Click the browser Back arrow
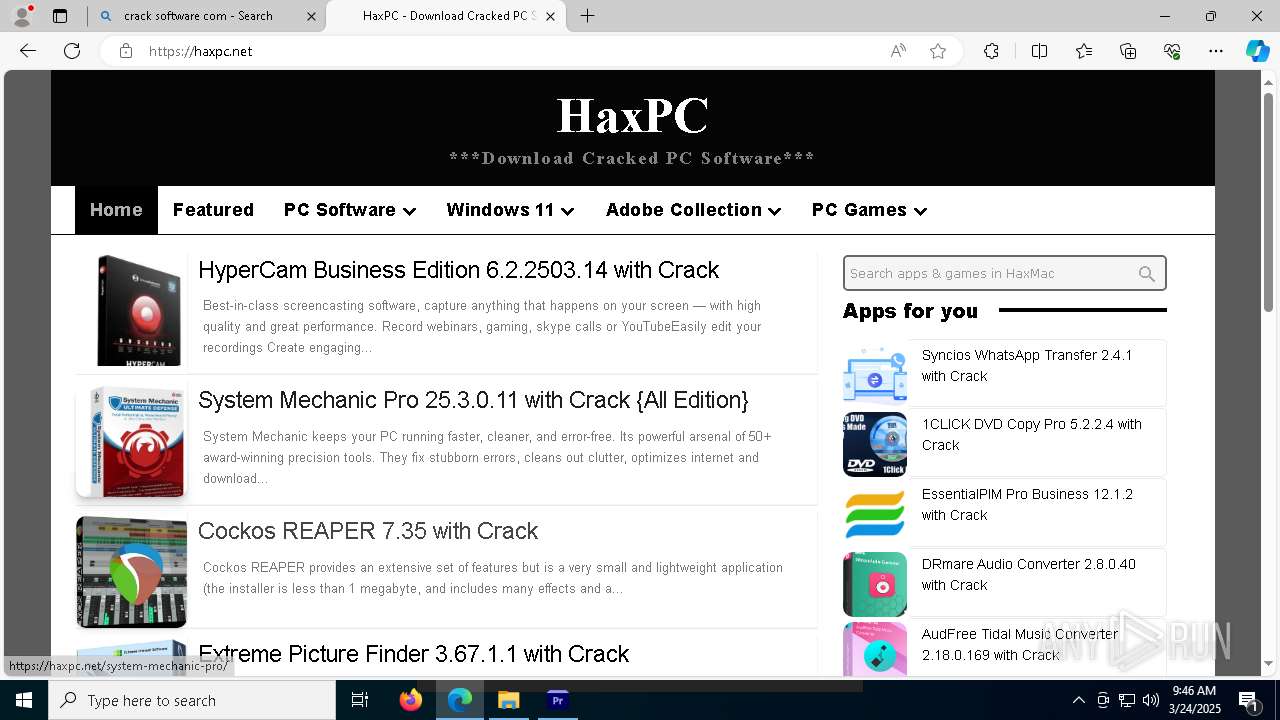This screenshot has height=720, width=1280. (28, 51)
